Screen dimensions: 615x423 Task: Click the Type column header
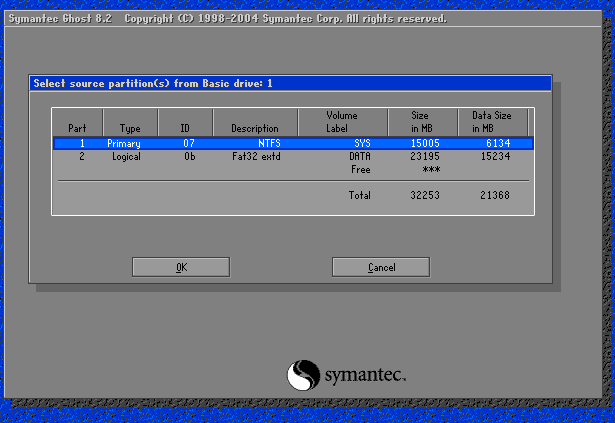pyautogui.click(x=130, y=128)
